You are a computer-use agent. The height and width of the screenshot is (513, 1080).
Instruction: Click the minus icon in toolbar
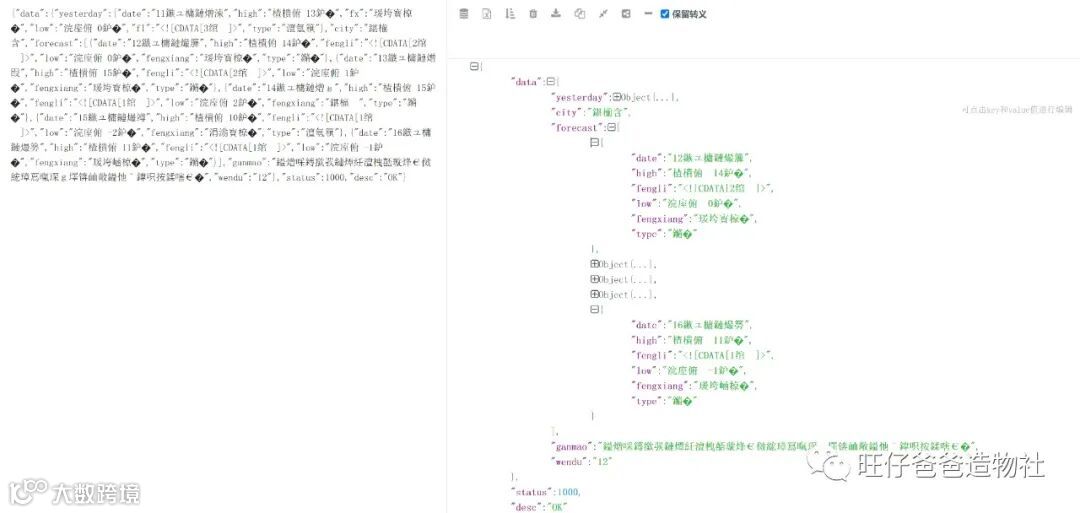coord(647,14)
